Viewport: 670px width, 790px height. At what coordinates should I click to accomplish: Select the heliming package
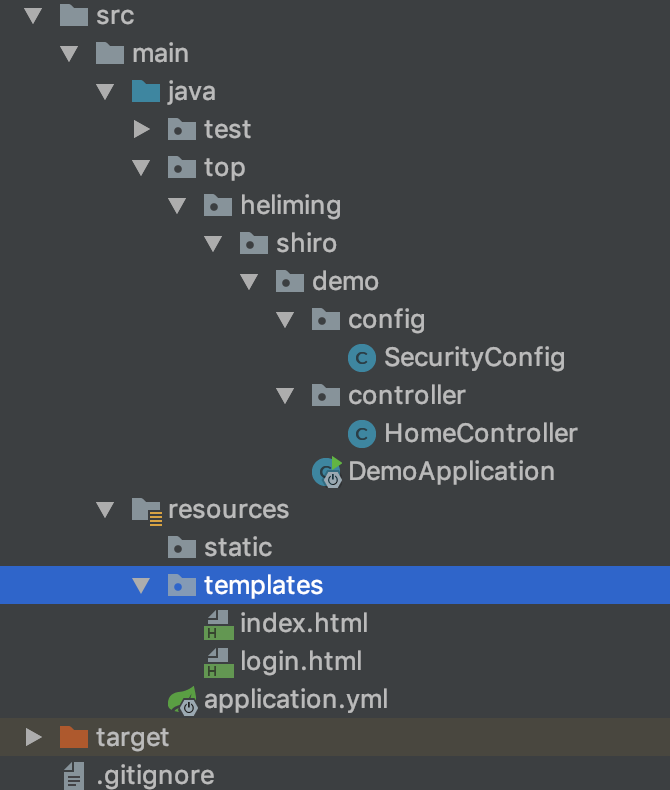[290, 206]
